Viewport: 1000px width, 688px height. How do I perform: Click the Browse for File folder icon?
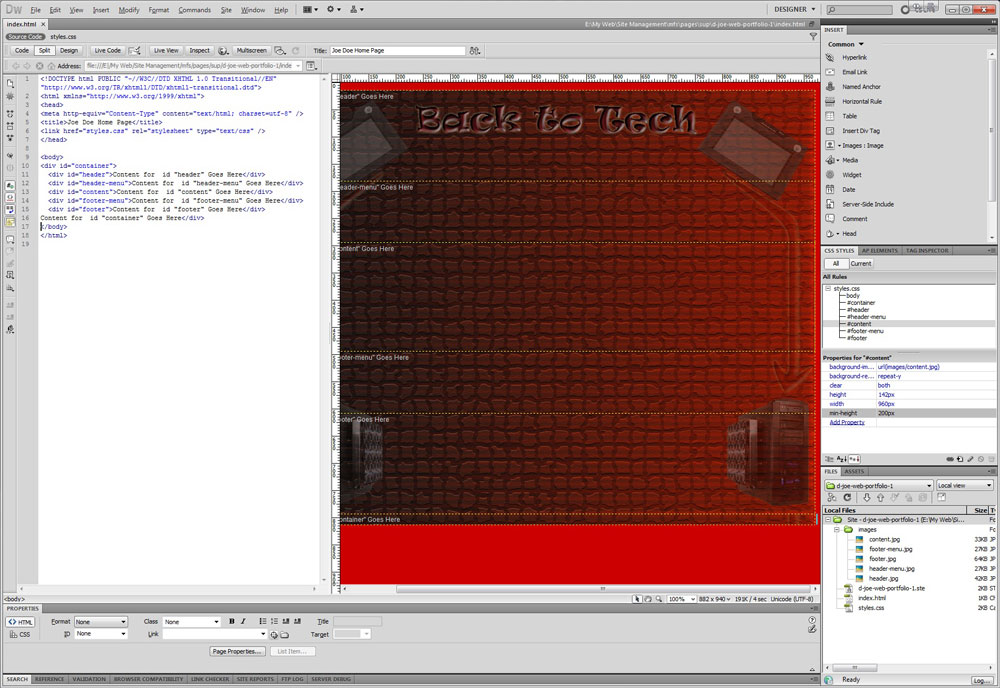point(285,634)
